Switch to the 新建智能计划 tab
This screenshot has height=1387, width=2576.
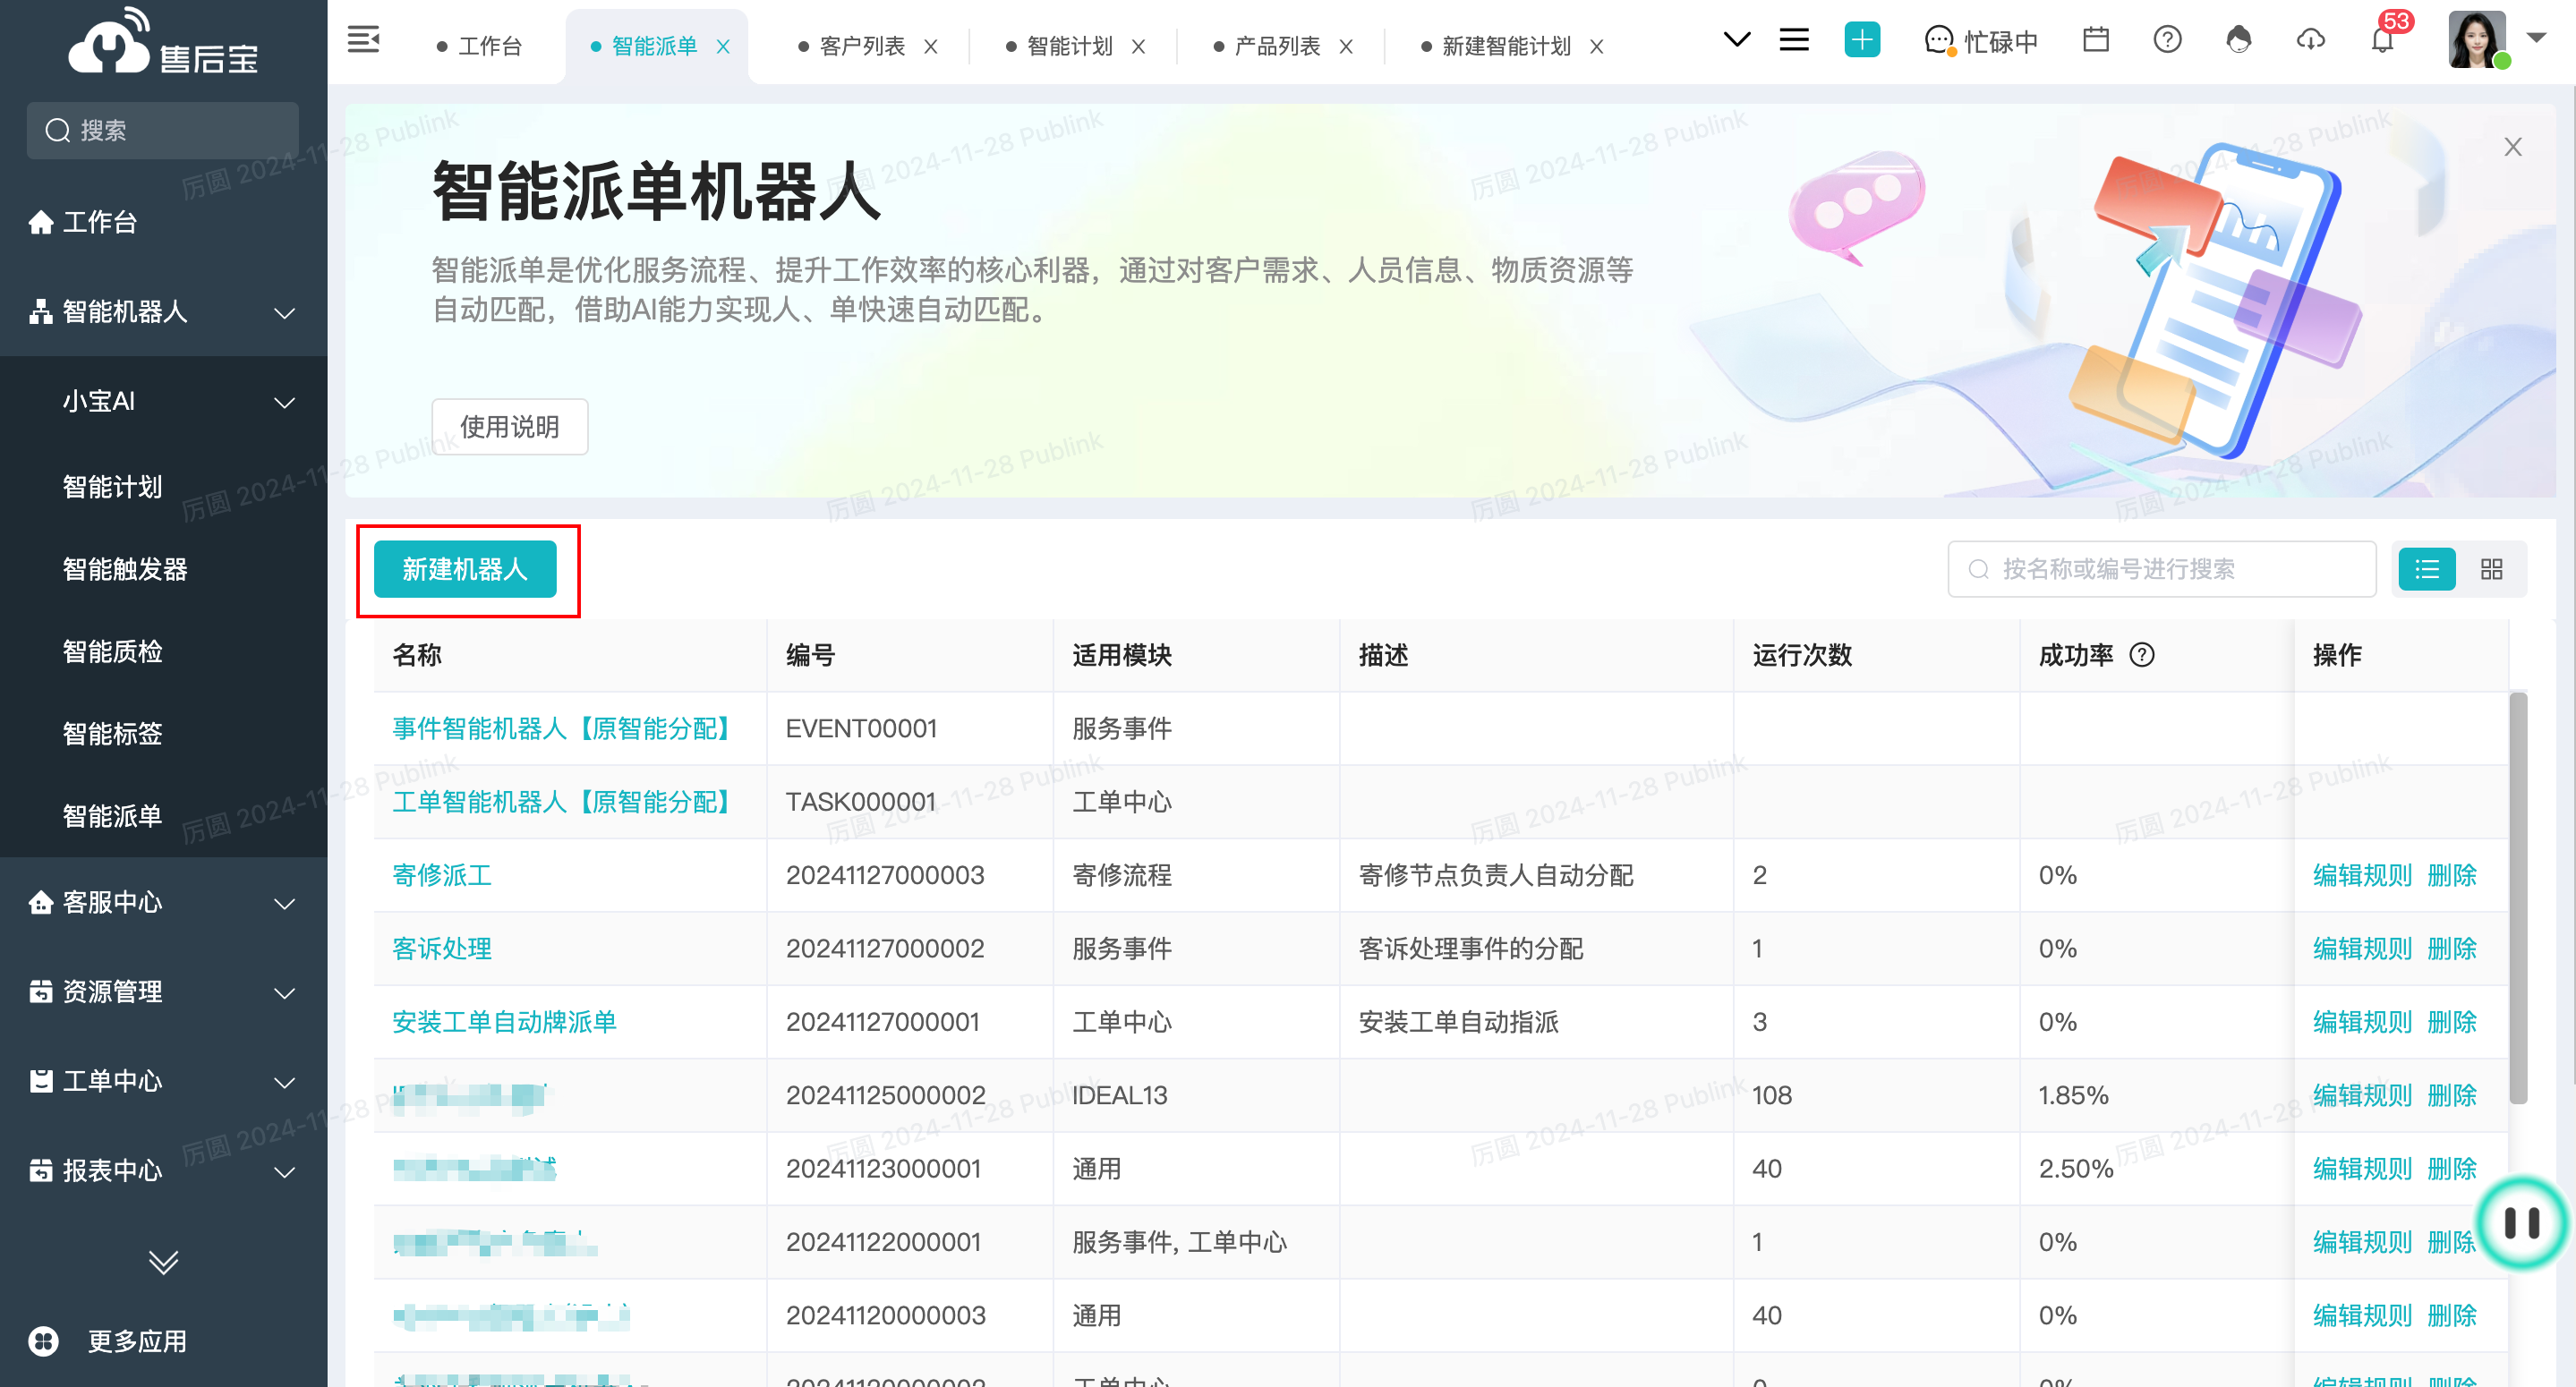[x=1496, y=46]
